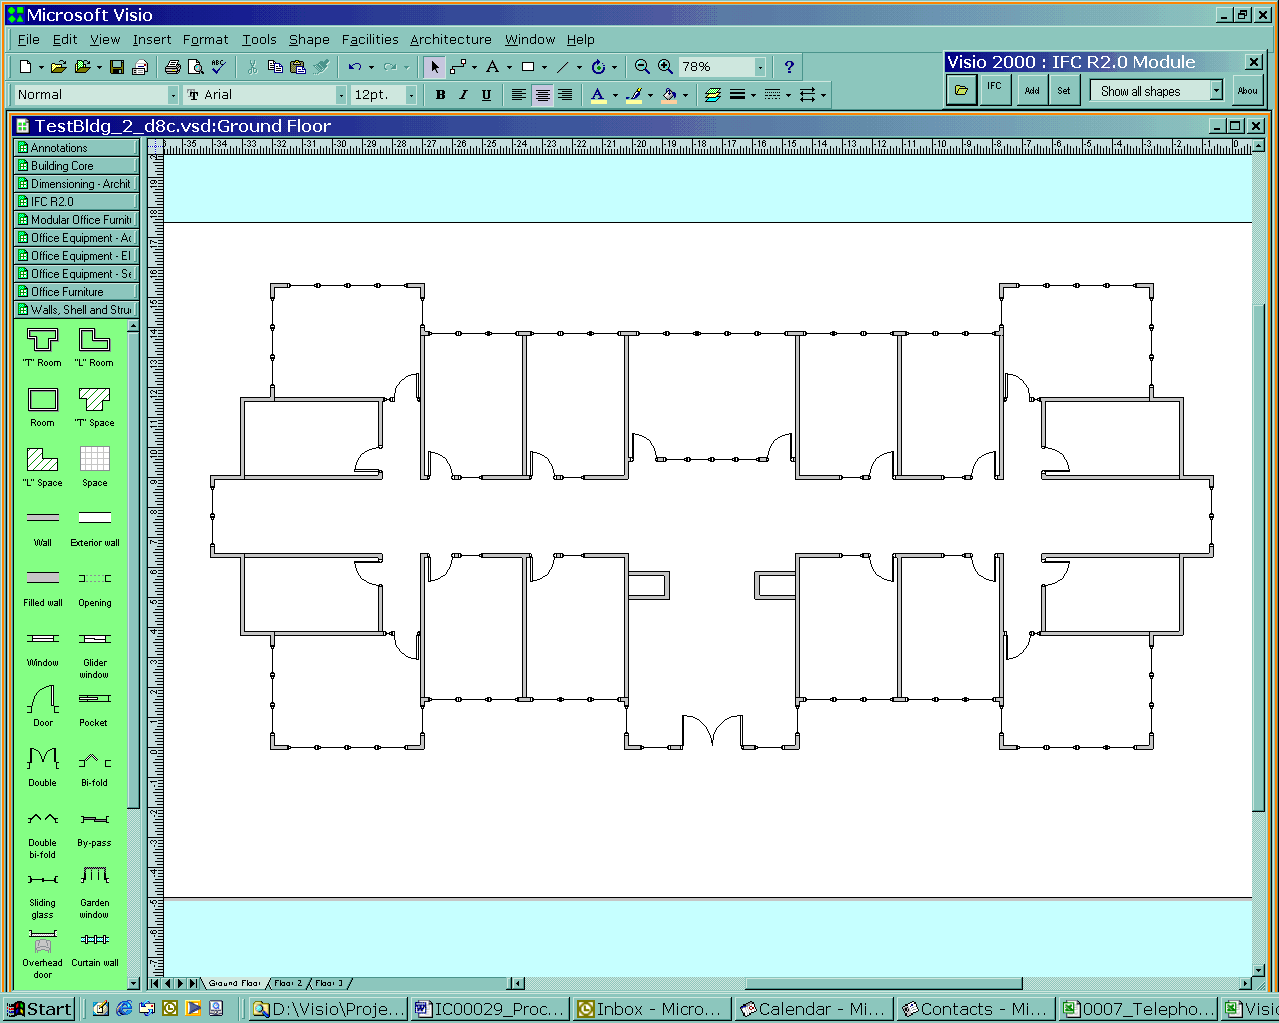Image resolution: width=1279 pixels, height=1023 pixels.
Task: Select the Format Painter brush
Action: (x=321, y=67)
